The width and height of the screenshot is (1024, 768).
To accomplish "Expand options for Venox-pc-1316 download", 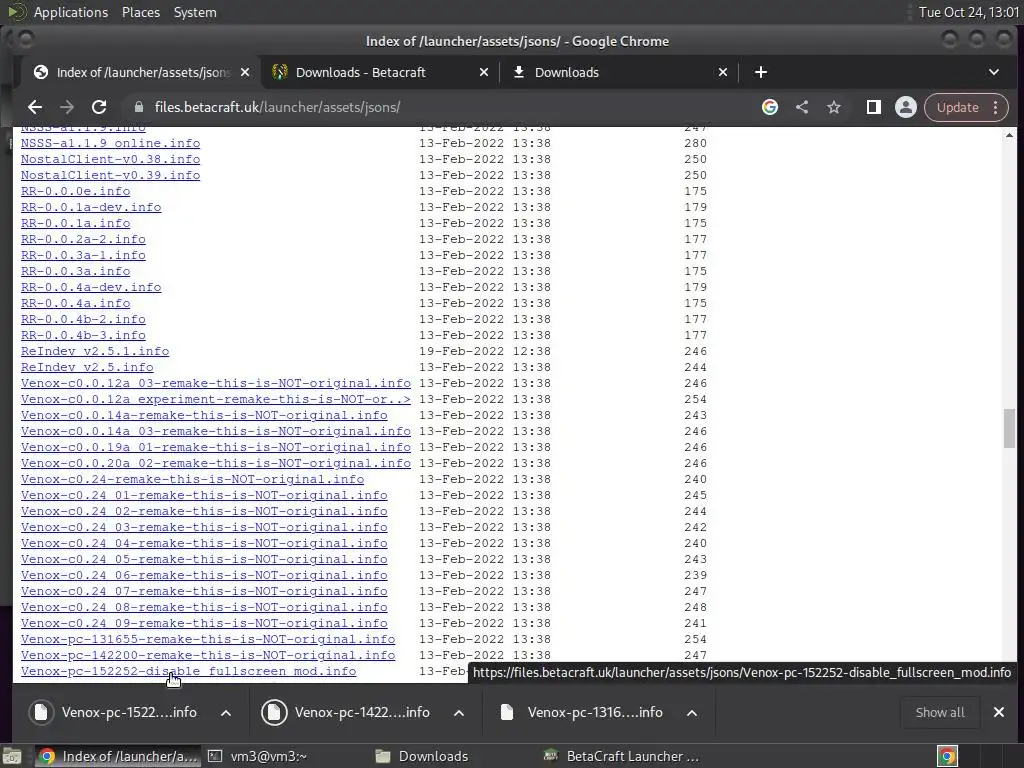I will 692,712.
